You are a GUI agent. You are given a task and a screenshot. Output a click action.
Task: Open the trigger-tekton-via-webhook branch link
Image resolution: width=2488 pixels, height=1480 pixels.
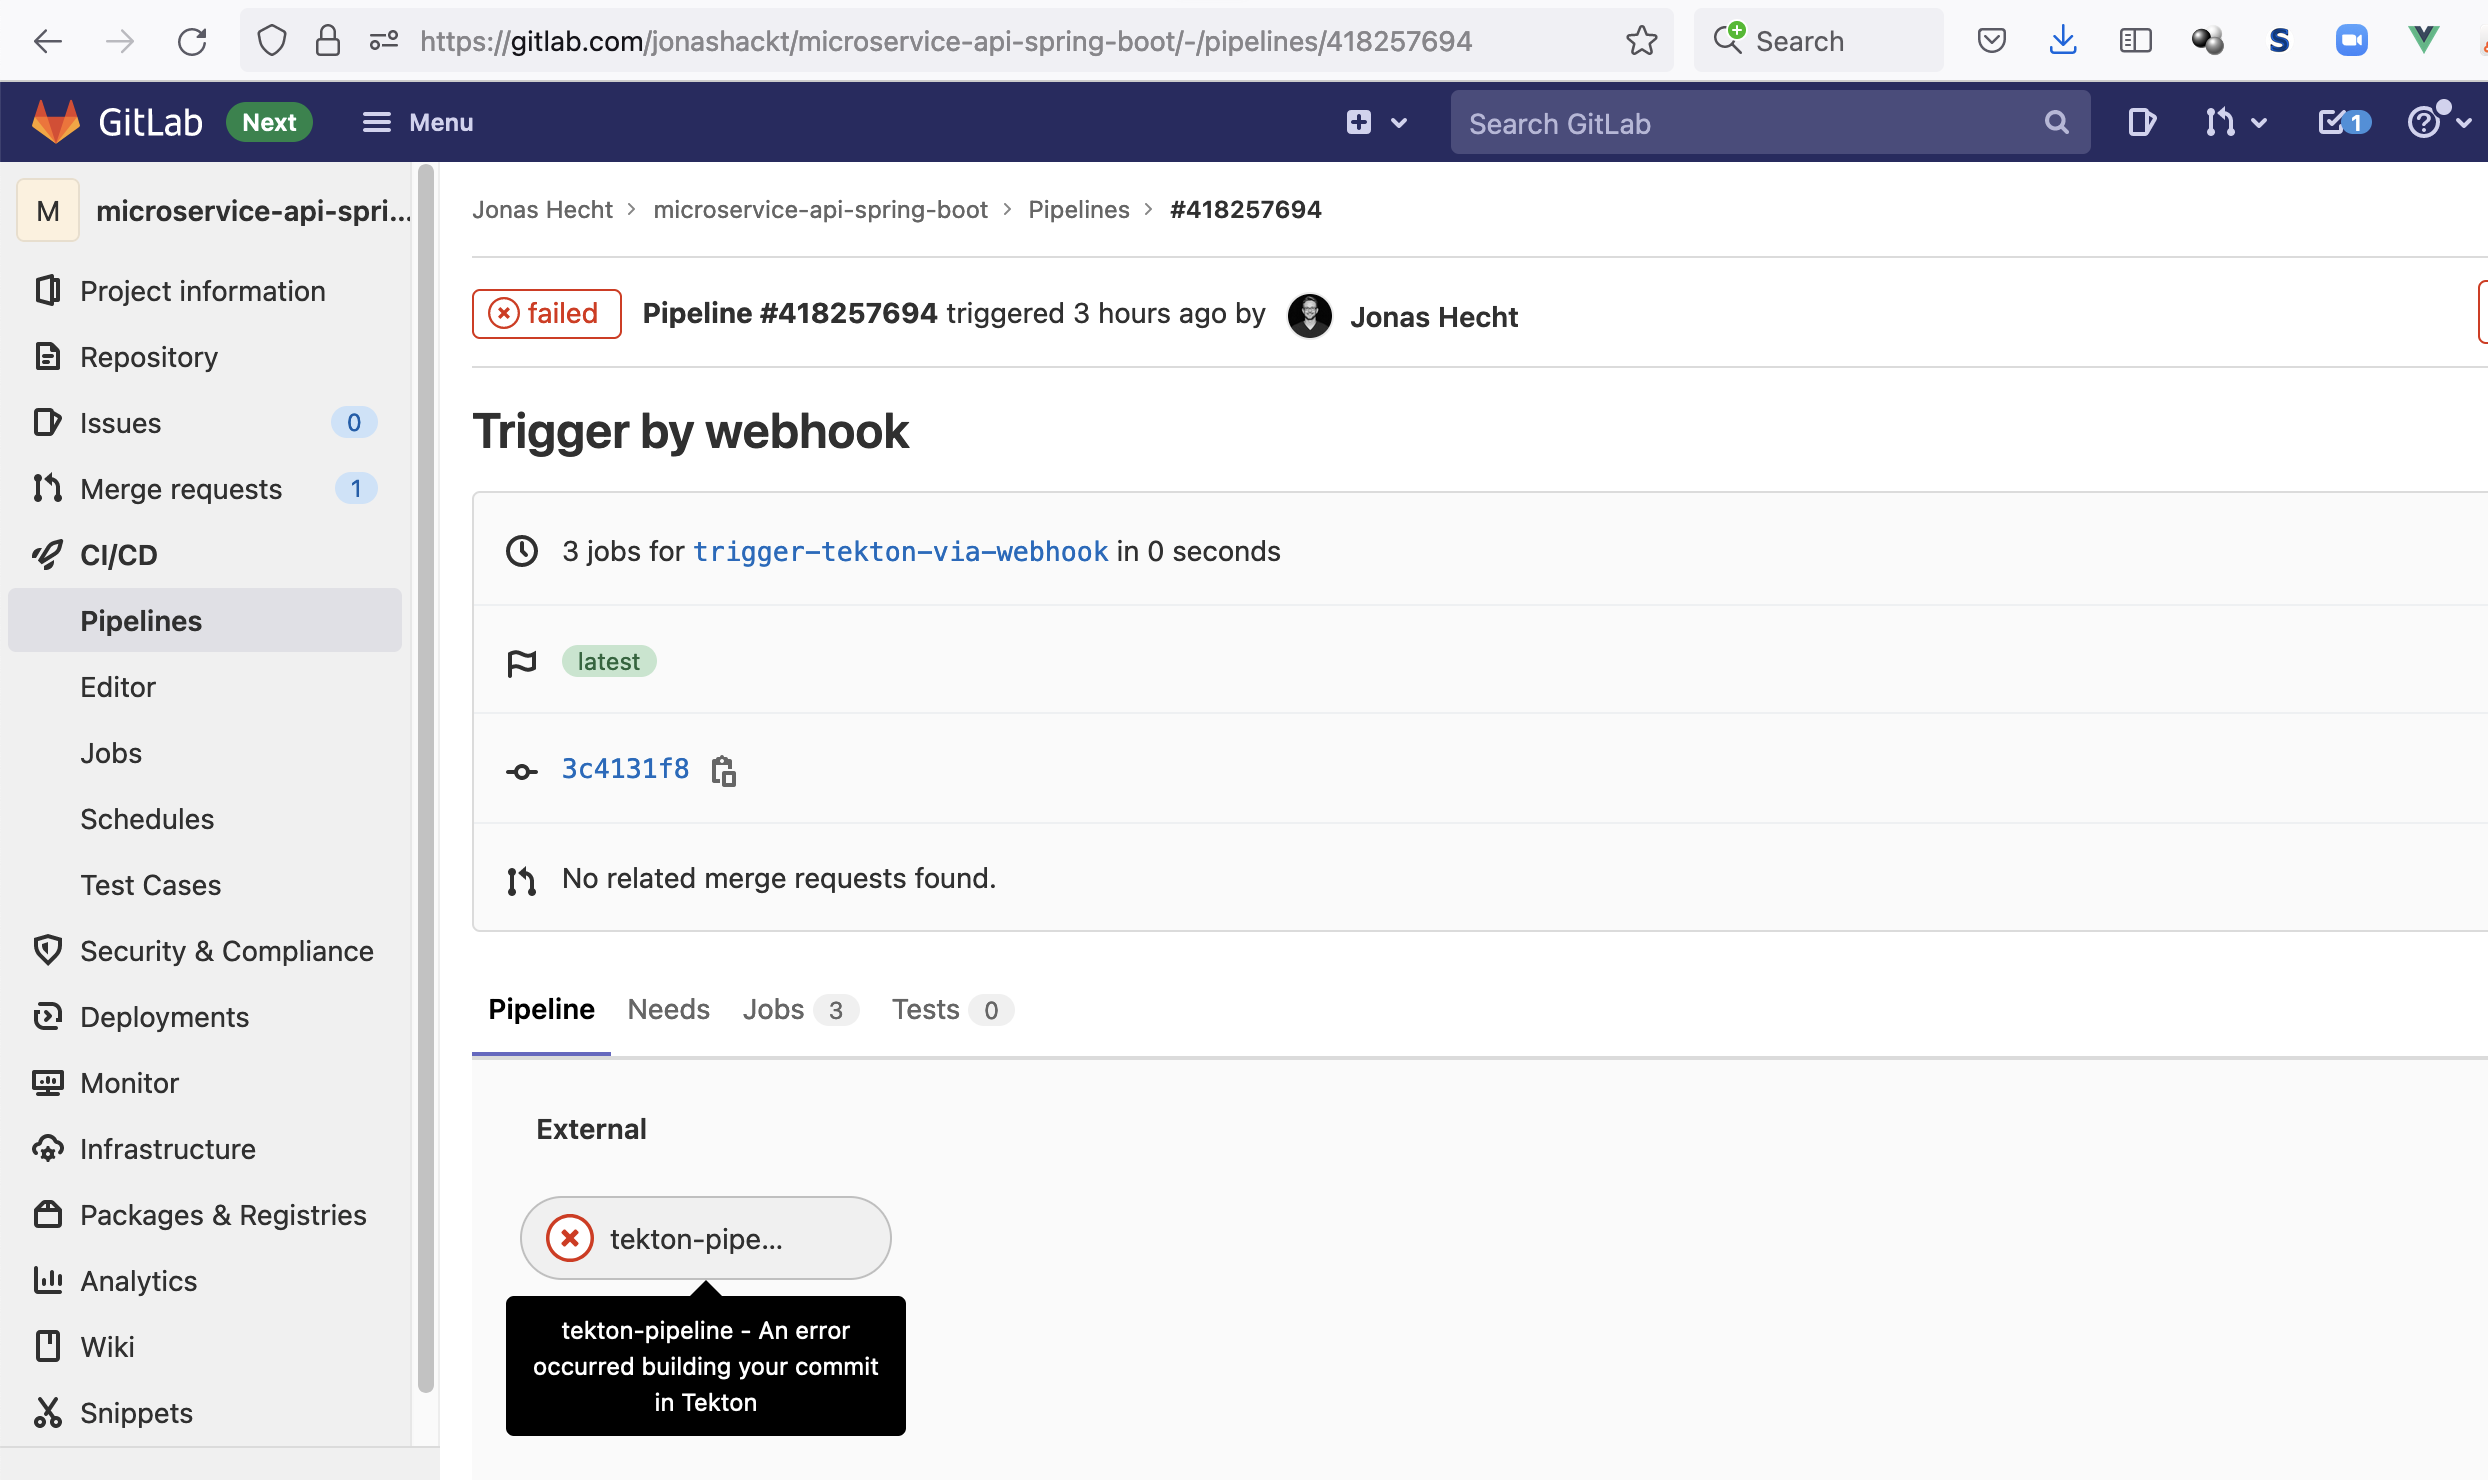(x=900, y=551)
